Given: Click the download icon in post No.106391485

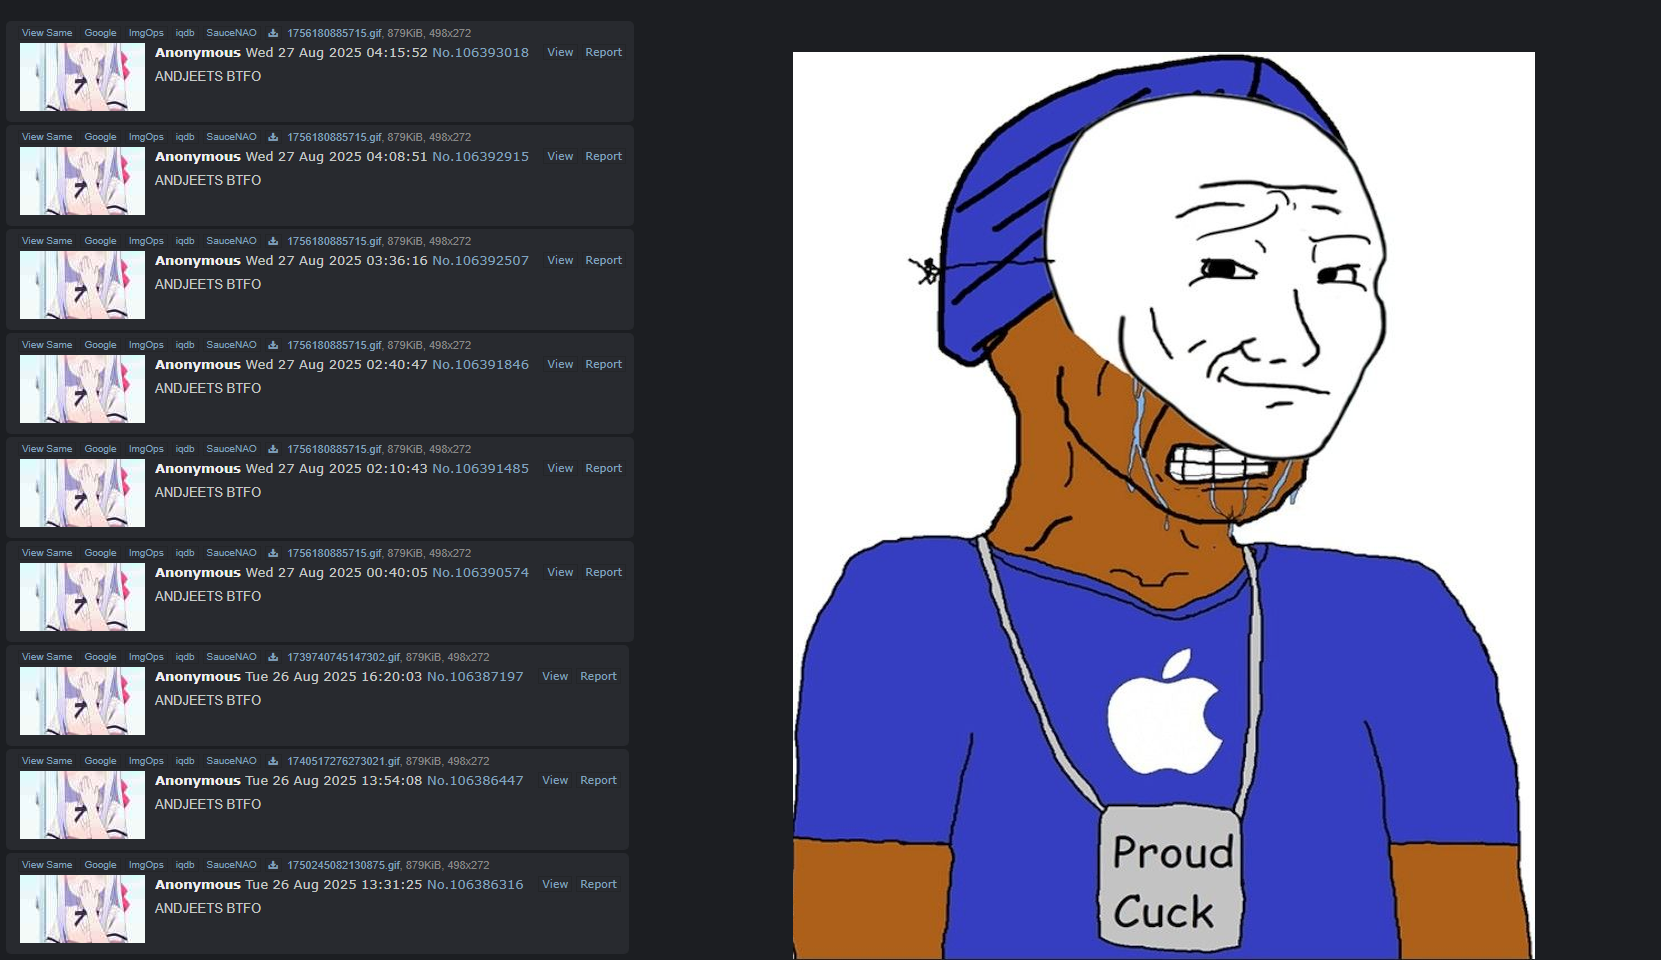Looking at the screenshot, I should [272, 449].
